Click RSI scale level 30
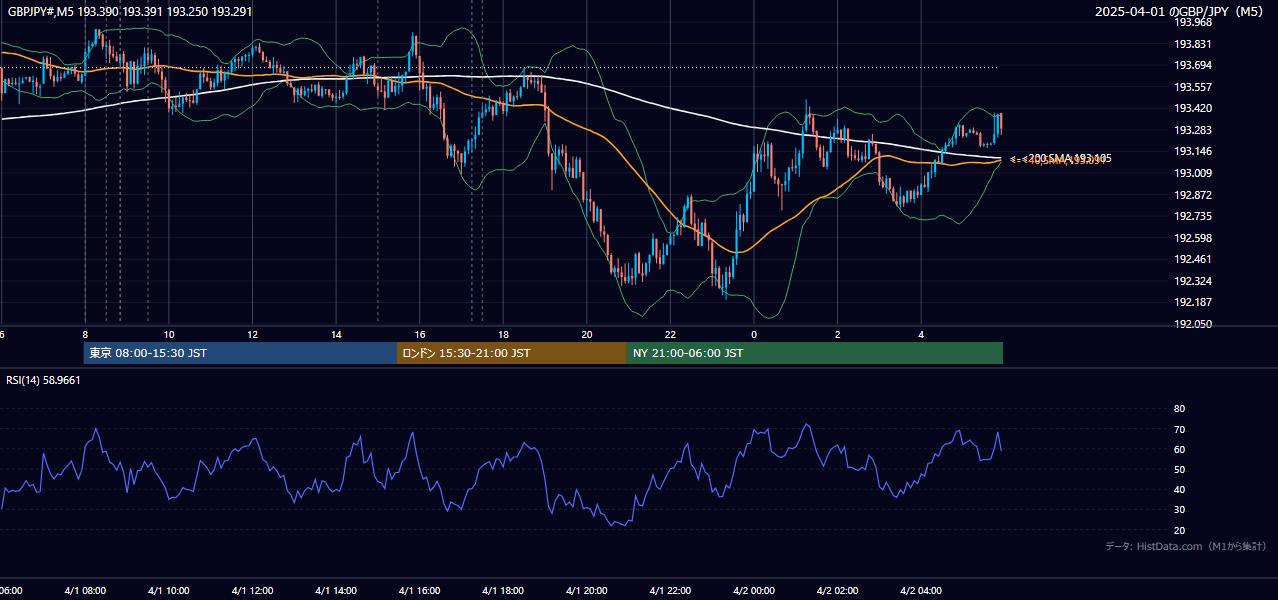Viewport: 1278px width, 600px height. click(1179, 510)
